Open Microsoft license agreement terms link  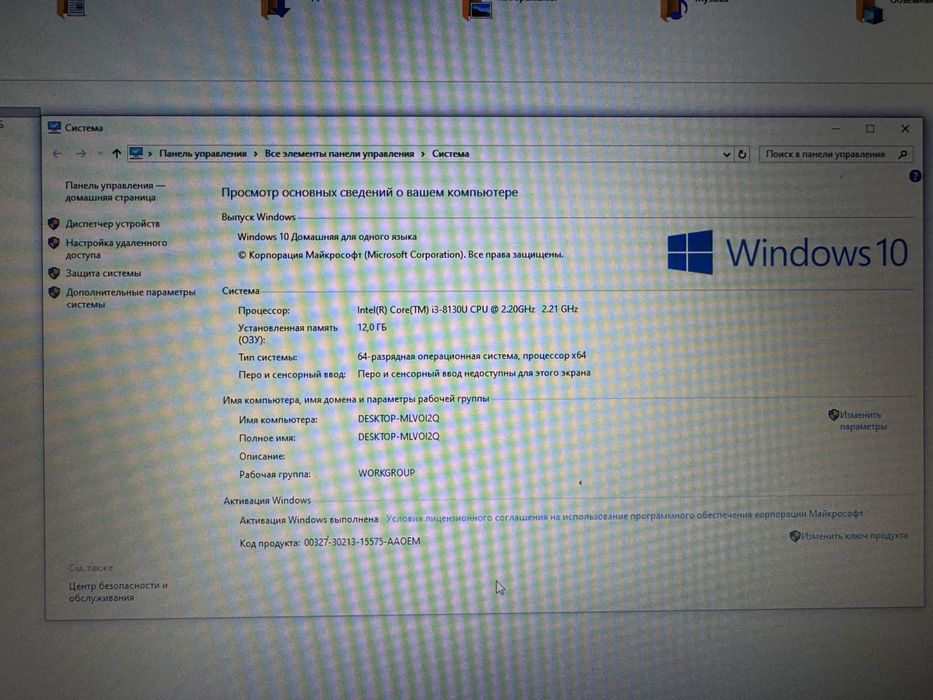point(624,515)
